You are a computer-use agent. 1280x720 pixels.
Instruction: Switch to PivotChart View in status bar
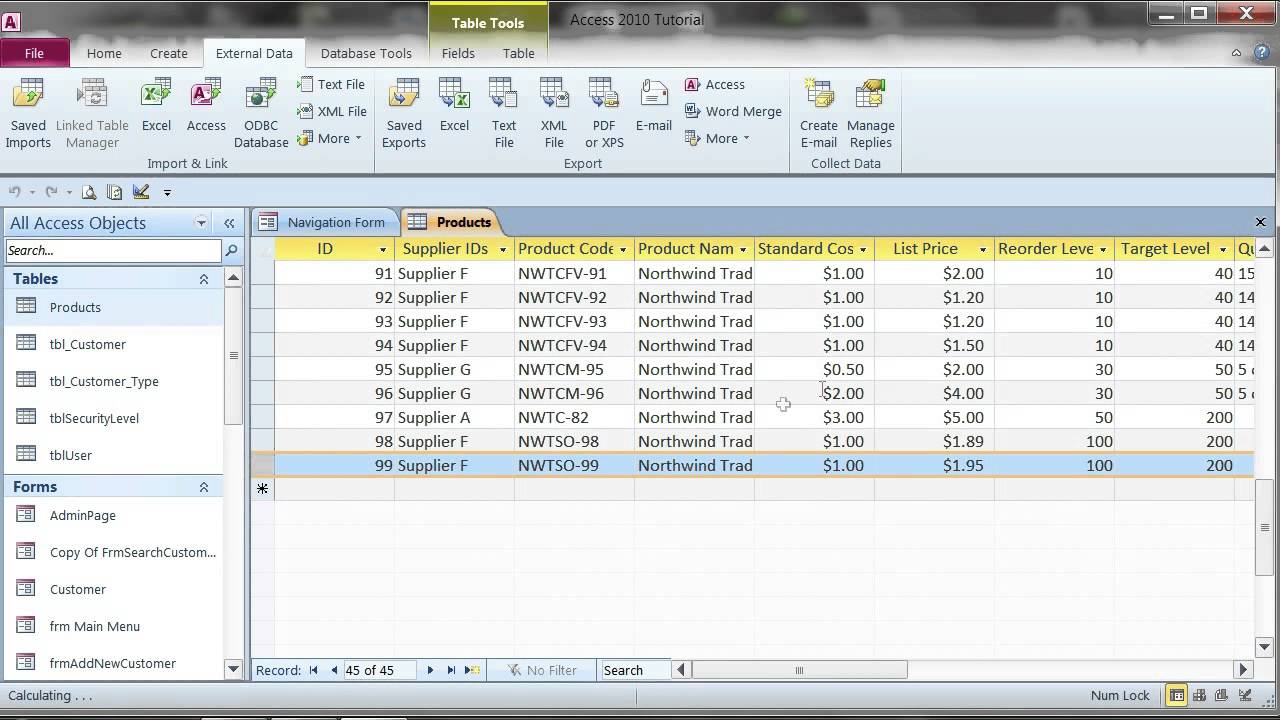pos(1221,696)
